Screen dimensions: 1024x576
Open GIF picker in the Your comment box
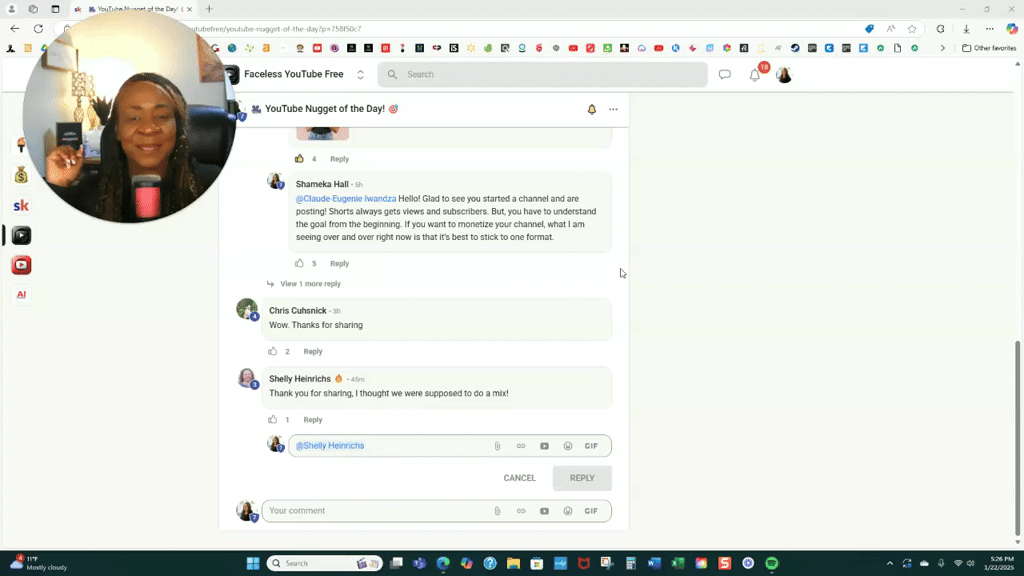coord(591,511)
